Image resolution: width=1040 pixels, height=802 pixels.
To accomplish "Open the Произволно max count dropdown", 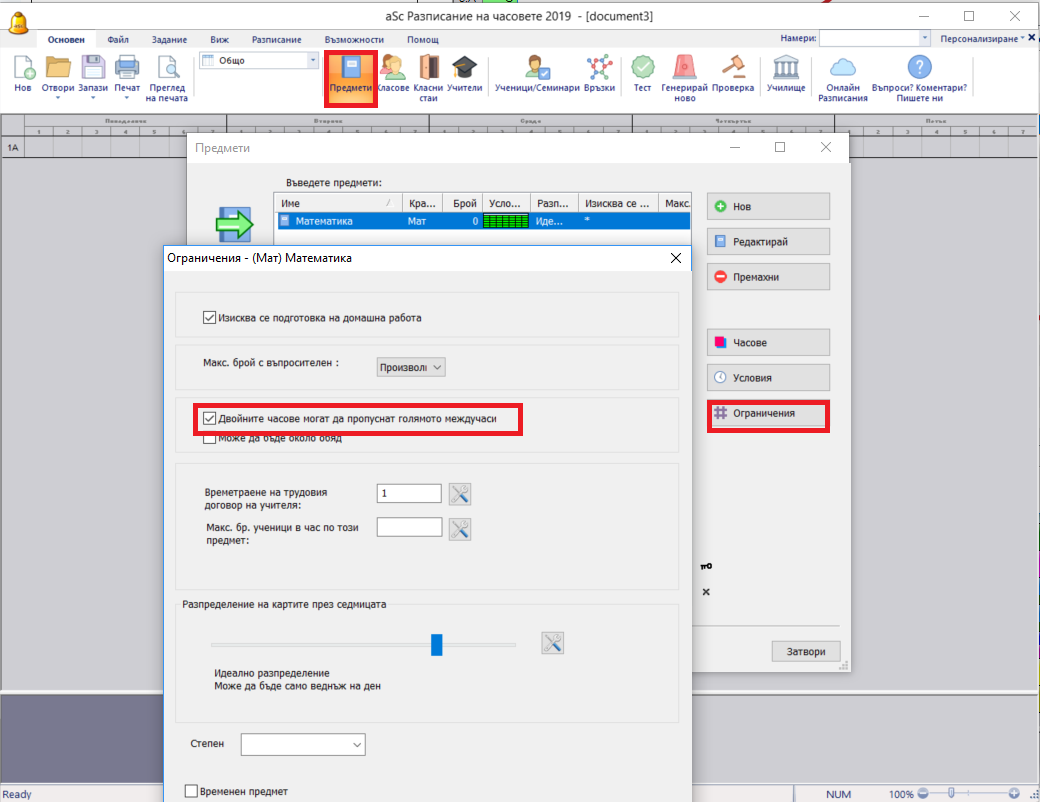I will (x=411, y=367).
